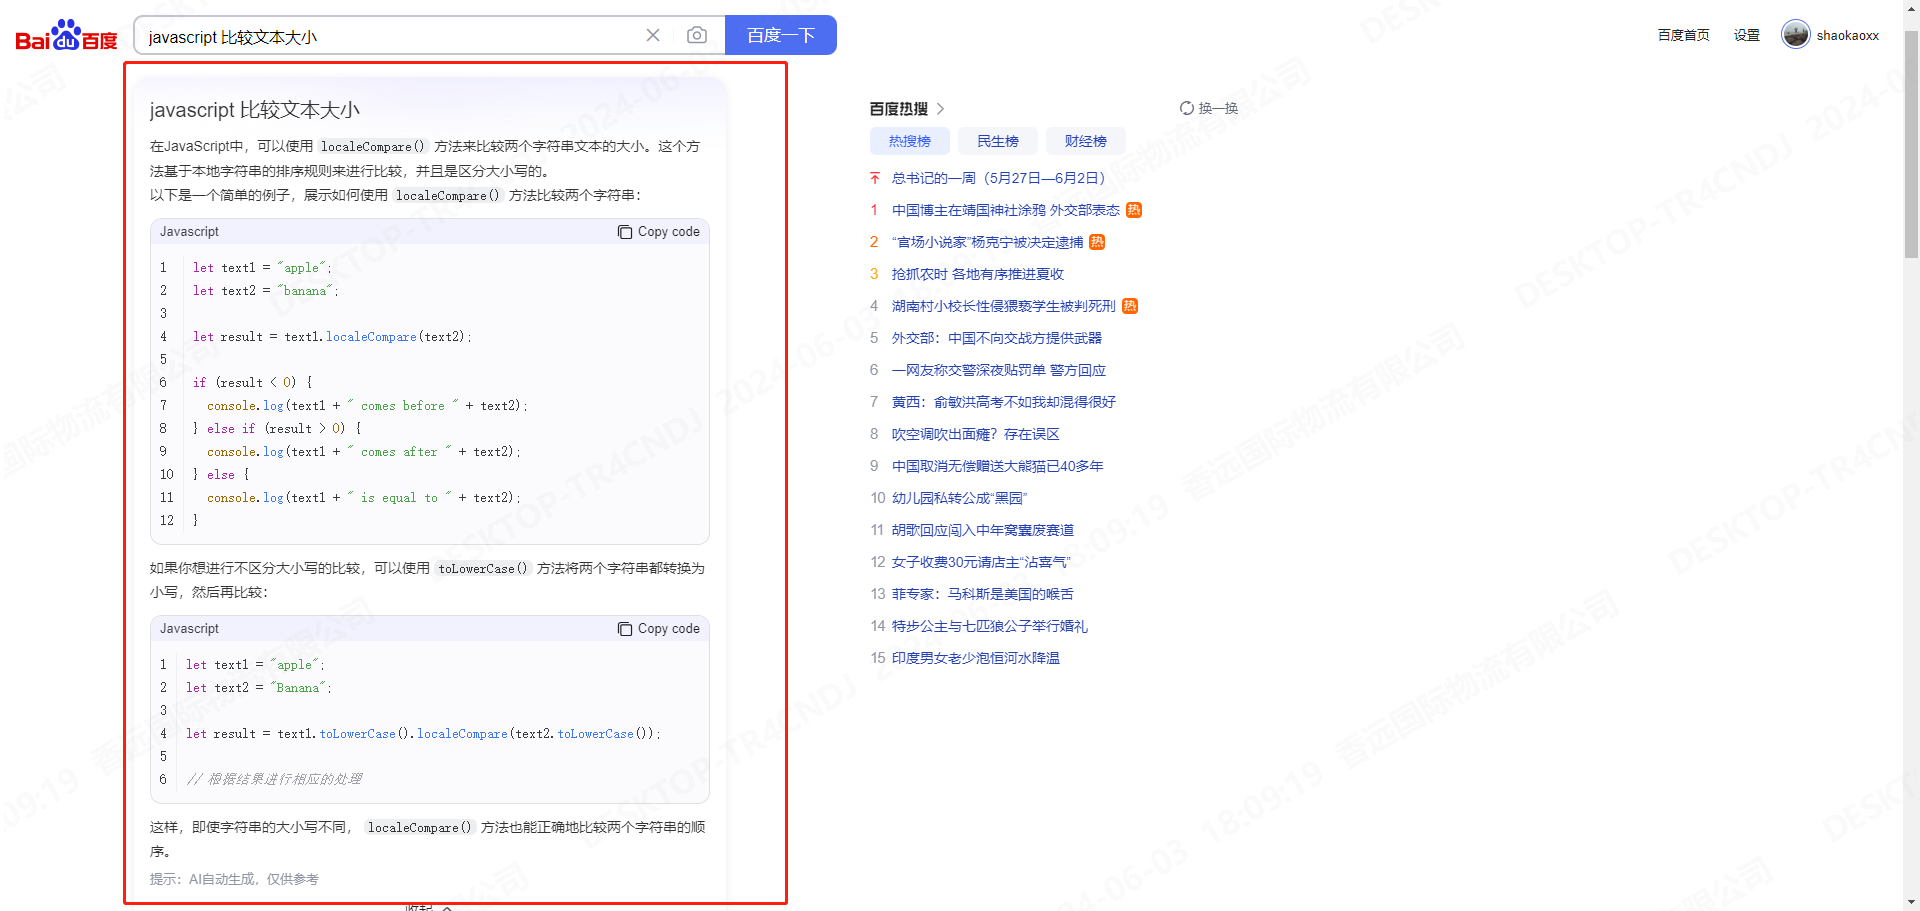Switch to the 热搜榜 tab

click(x=909, y=141)
